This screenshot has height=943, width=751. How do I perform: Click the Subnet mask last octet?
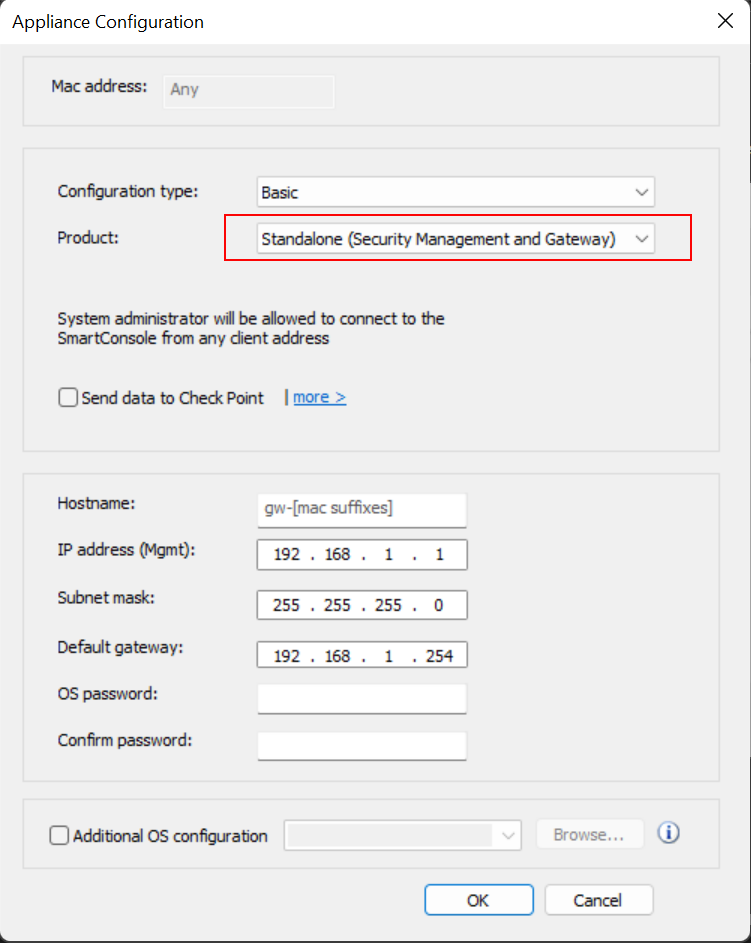pos(439,605)
